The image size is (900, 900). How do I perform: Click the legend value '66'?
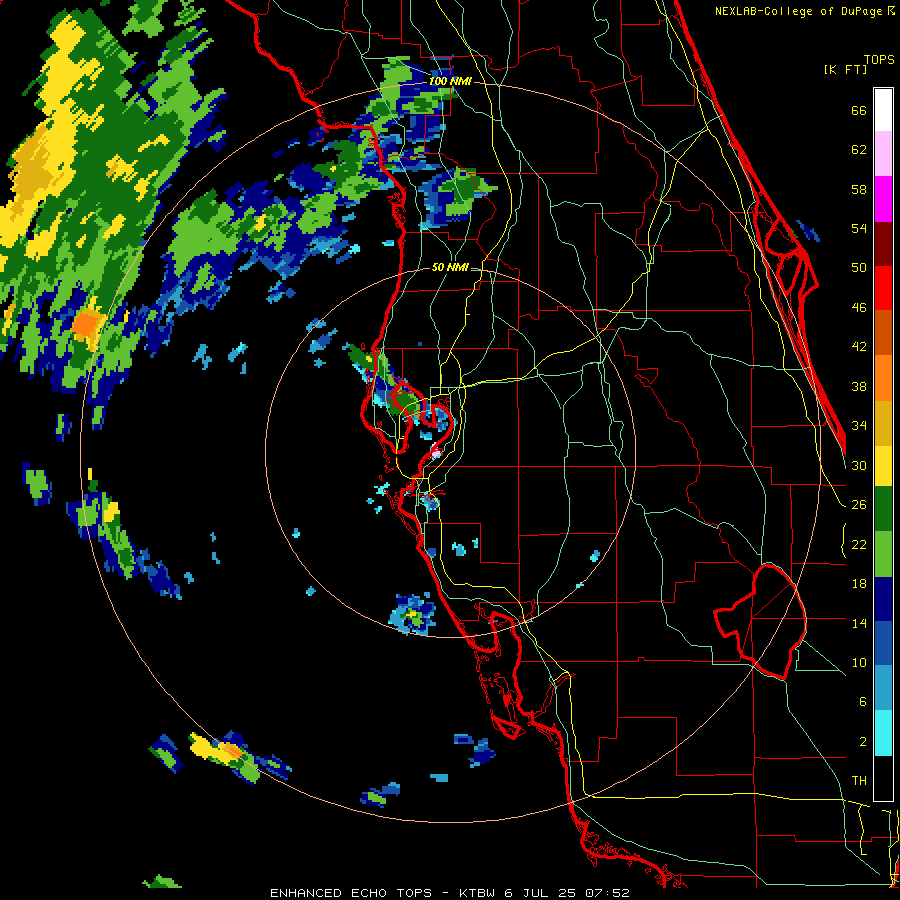[859, 111]
